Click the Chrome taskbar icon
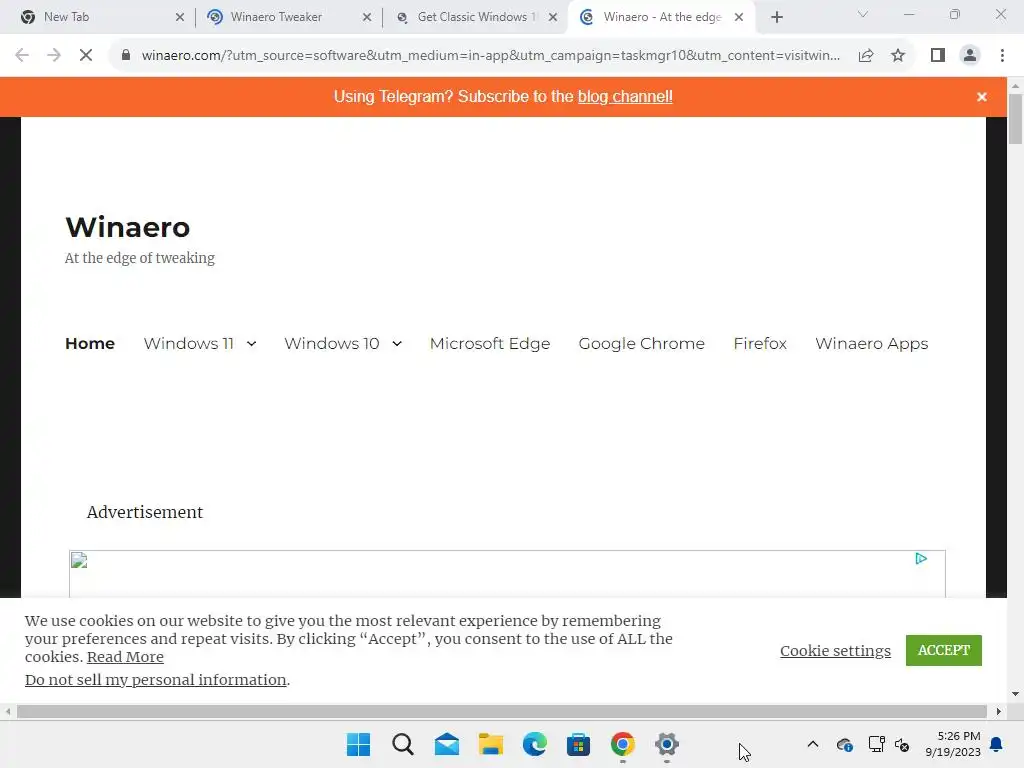Image resolution: width=1024 pixels, height=768 pixels. pyautogui.click(x=622, y=744)
